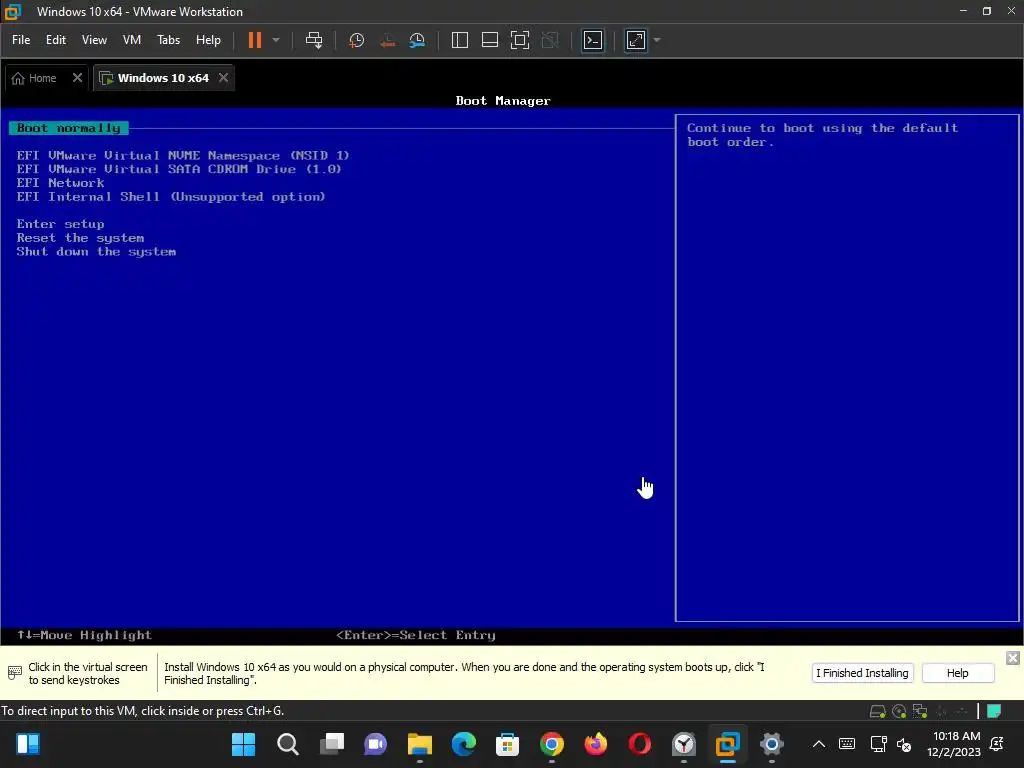Screen dimensions: 1024x768
Task: Expand the hidden system tray icons chevron
Action: coord(818,744)
